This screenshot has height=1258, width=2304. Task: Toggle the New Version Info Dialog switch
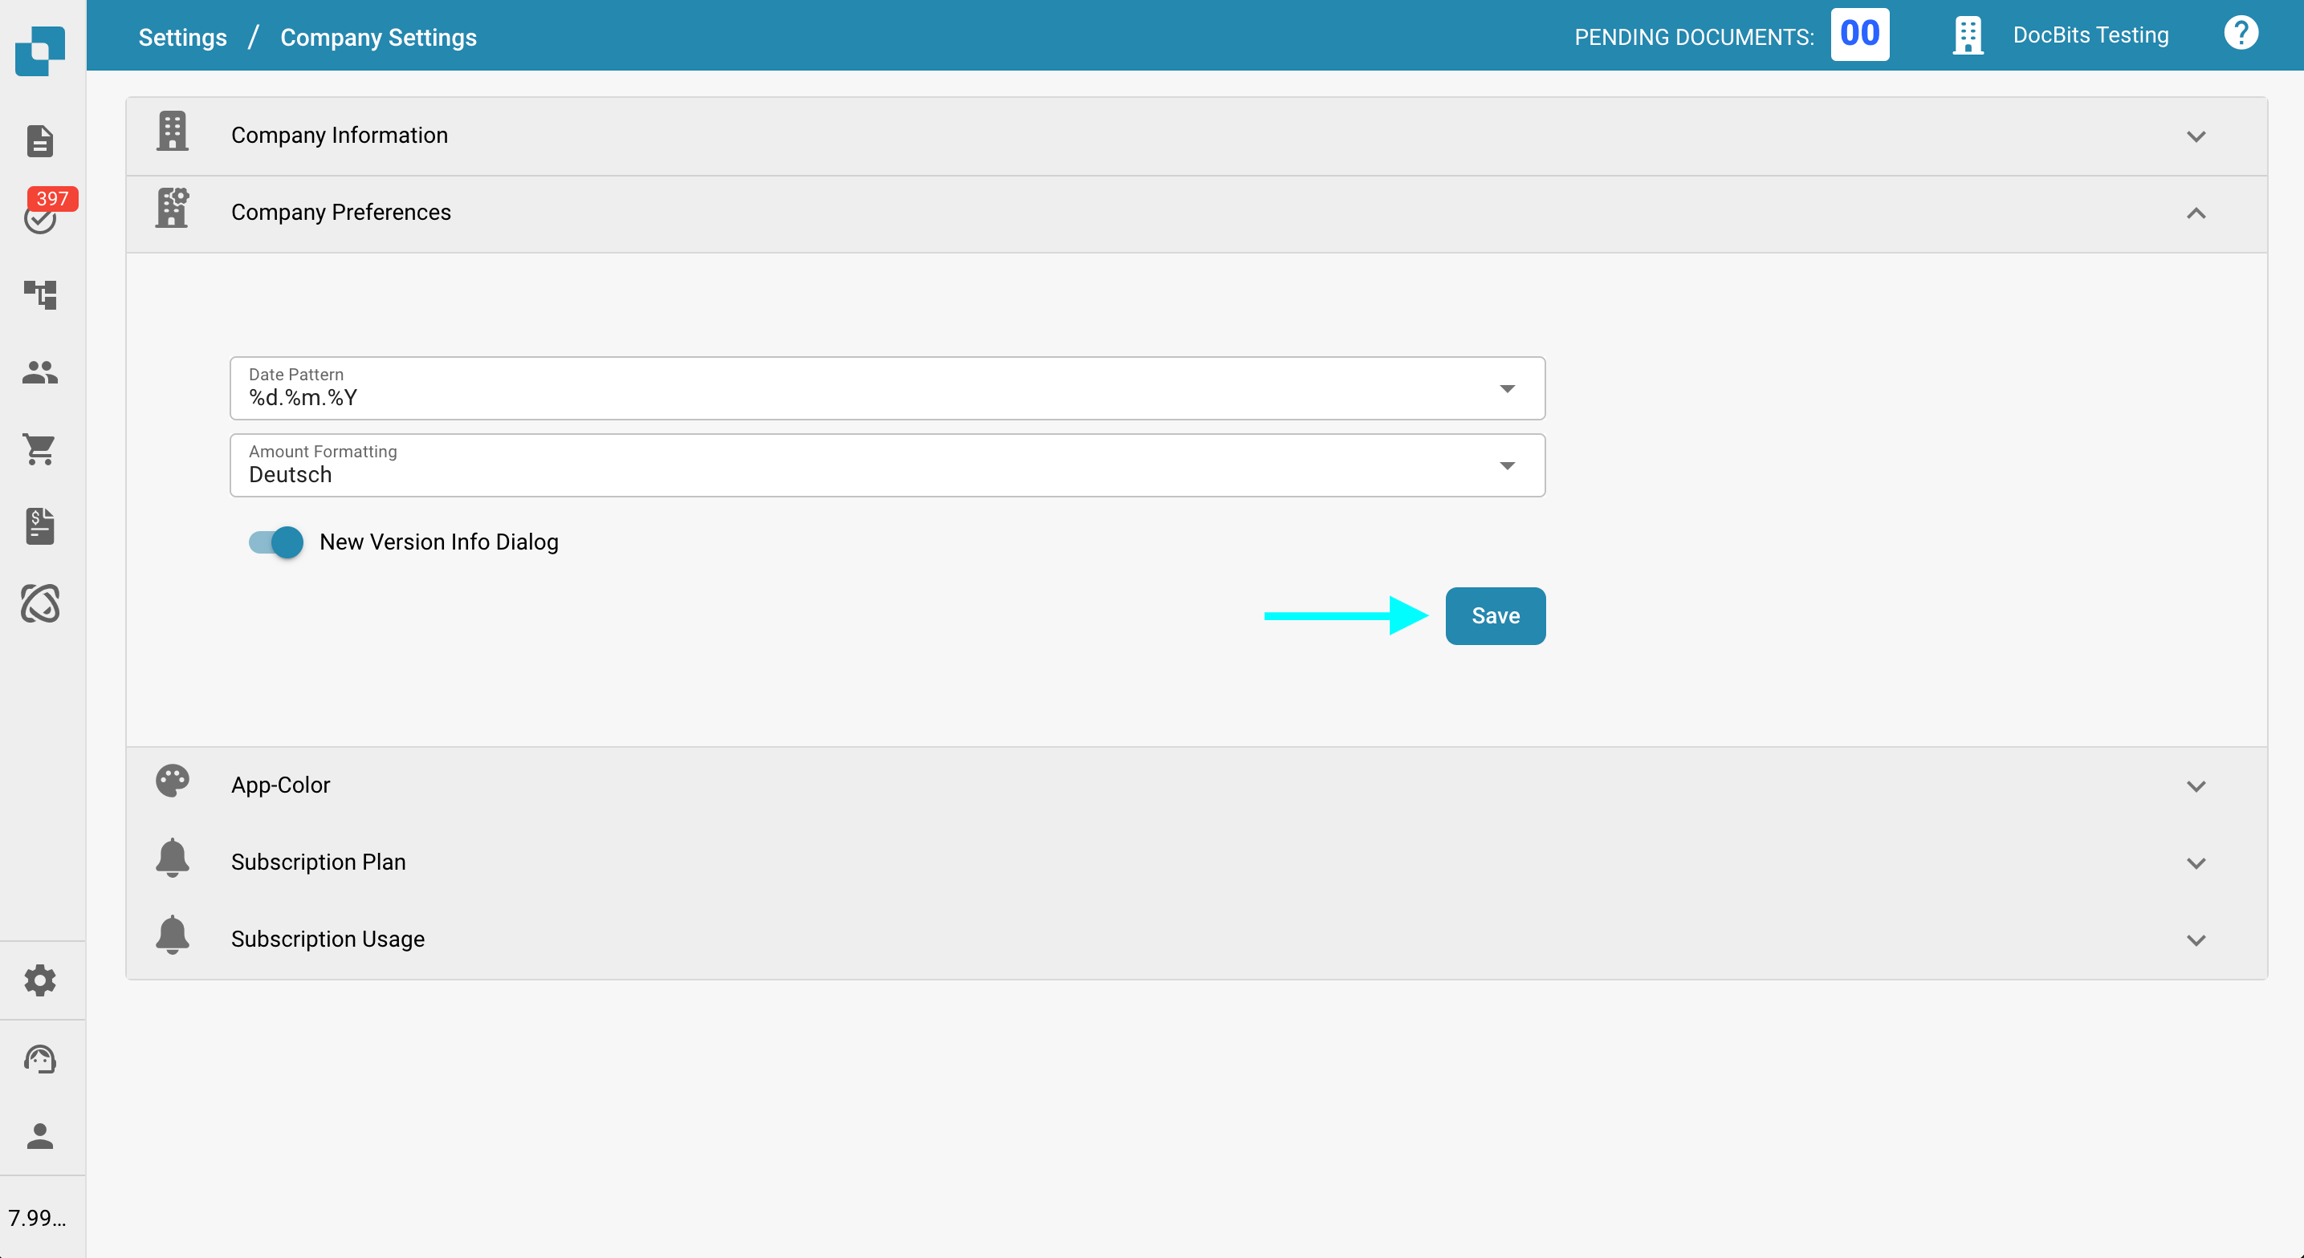pos(276,542)
